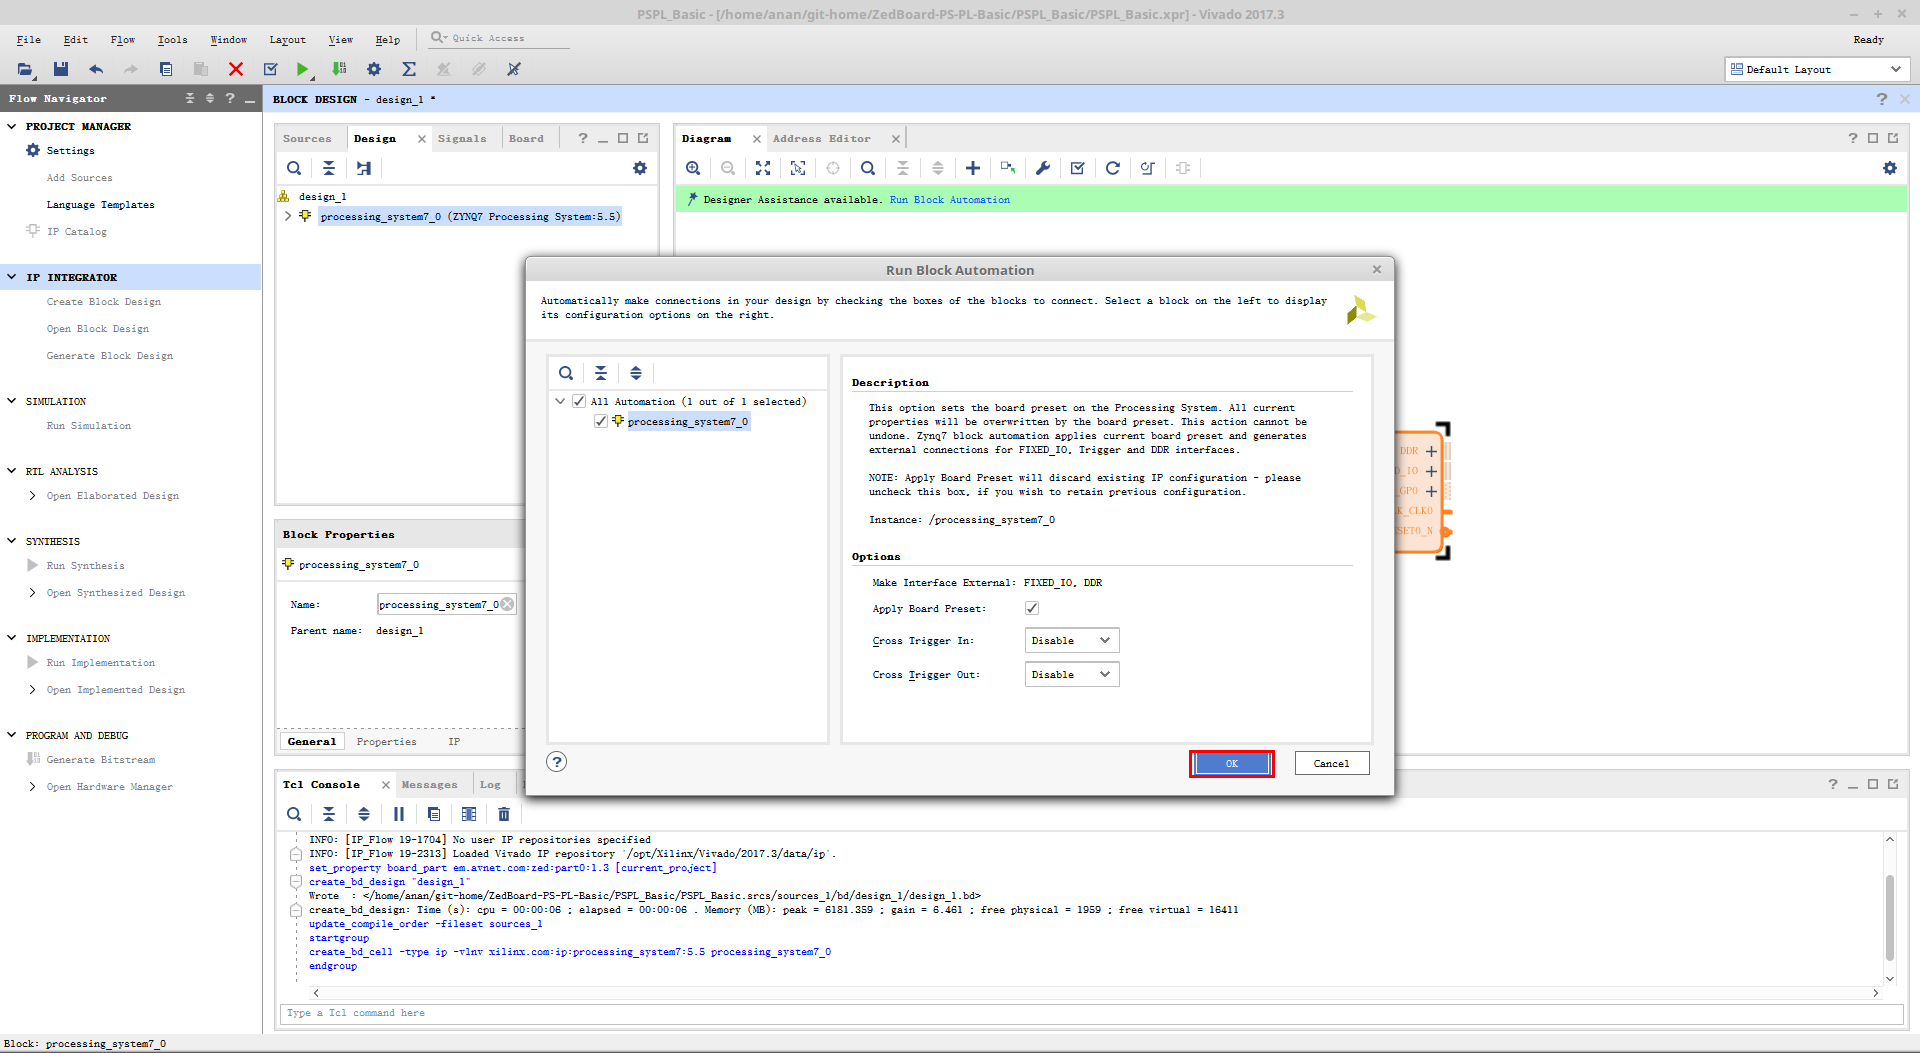
Task: Collapse All Automation tree node
Action: pyautogui.click(x=560, y=401)
